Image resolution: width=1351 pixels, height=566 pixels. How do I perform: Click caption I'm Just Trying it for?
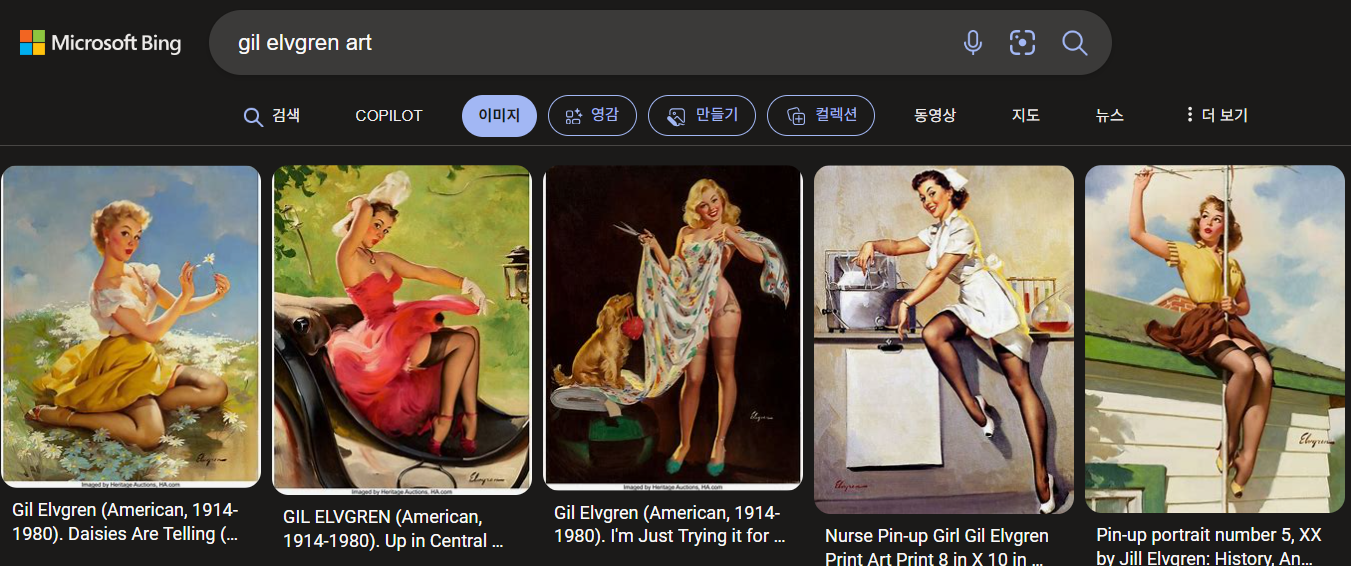point(668,524)
